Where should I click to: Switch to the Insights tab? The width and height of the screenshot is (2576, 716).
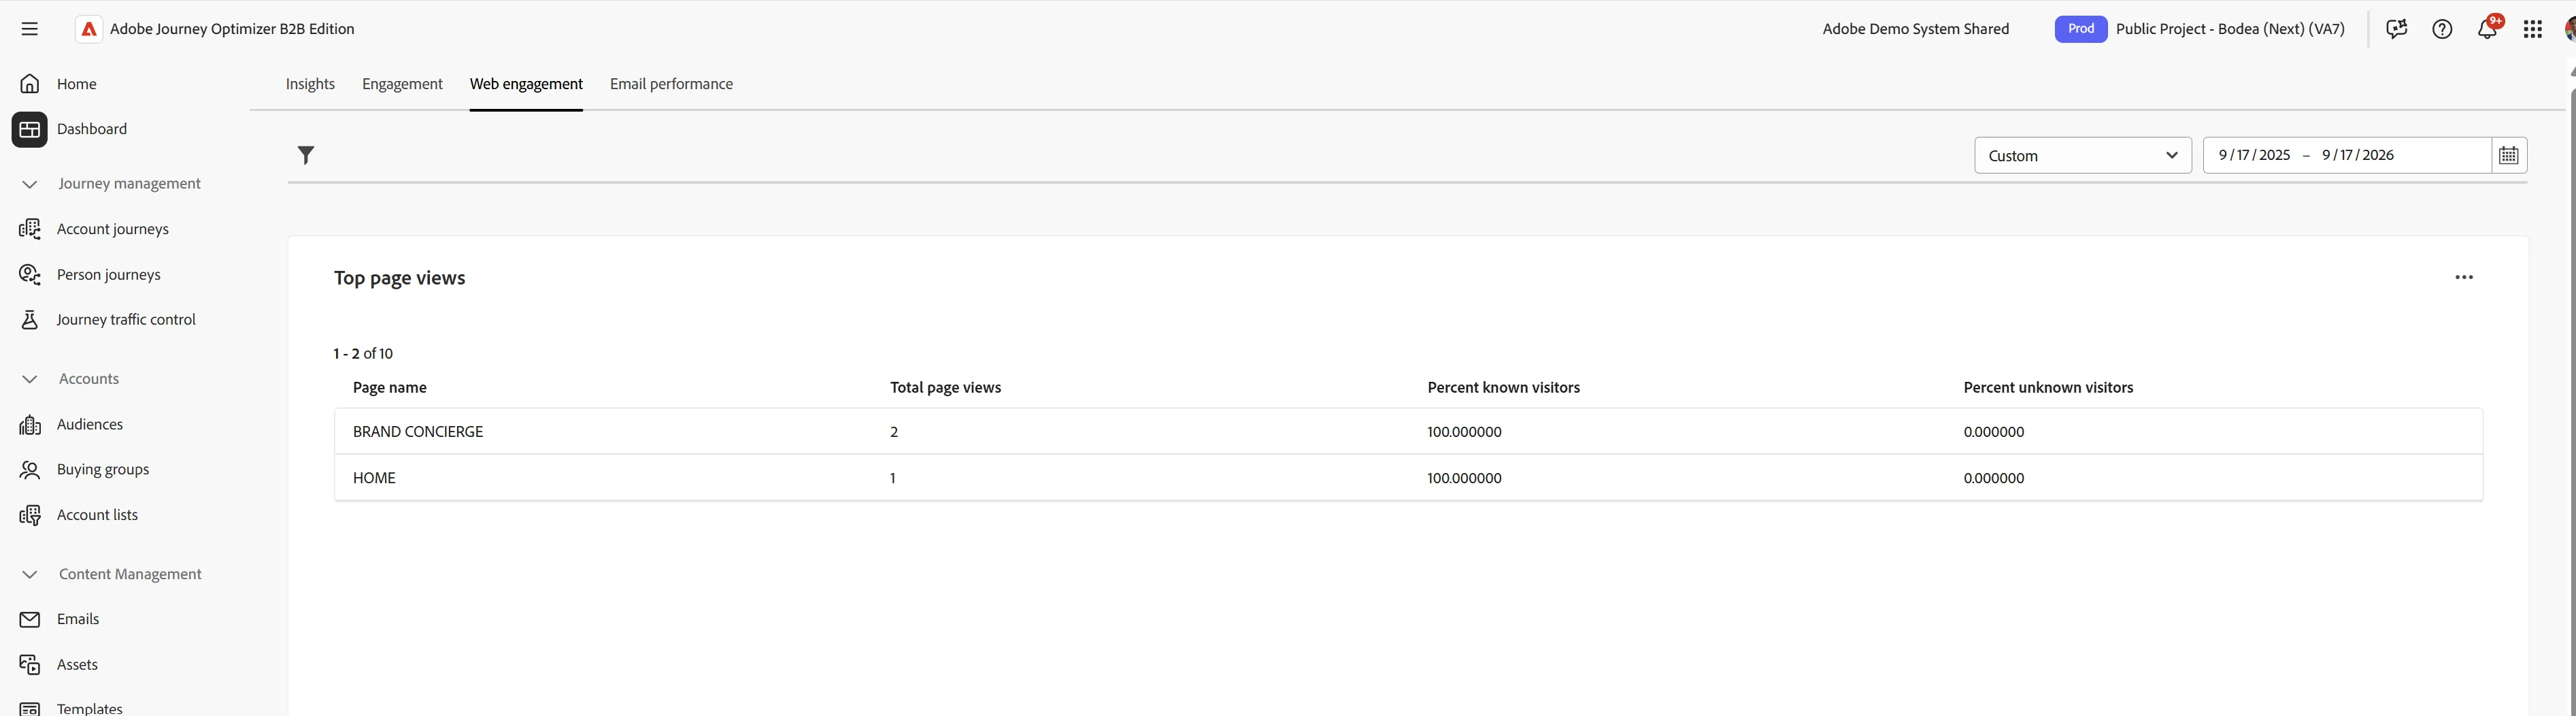coord(310,84)
